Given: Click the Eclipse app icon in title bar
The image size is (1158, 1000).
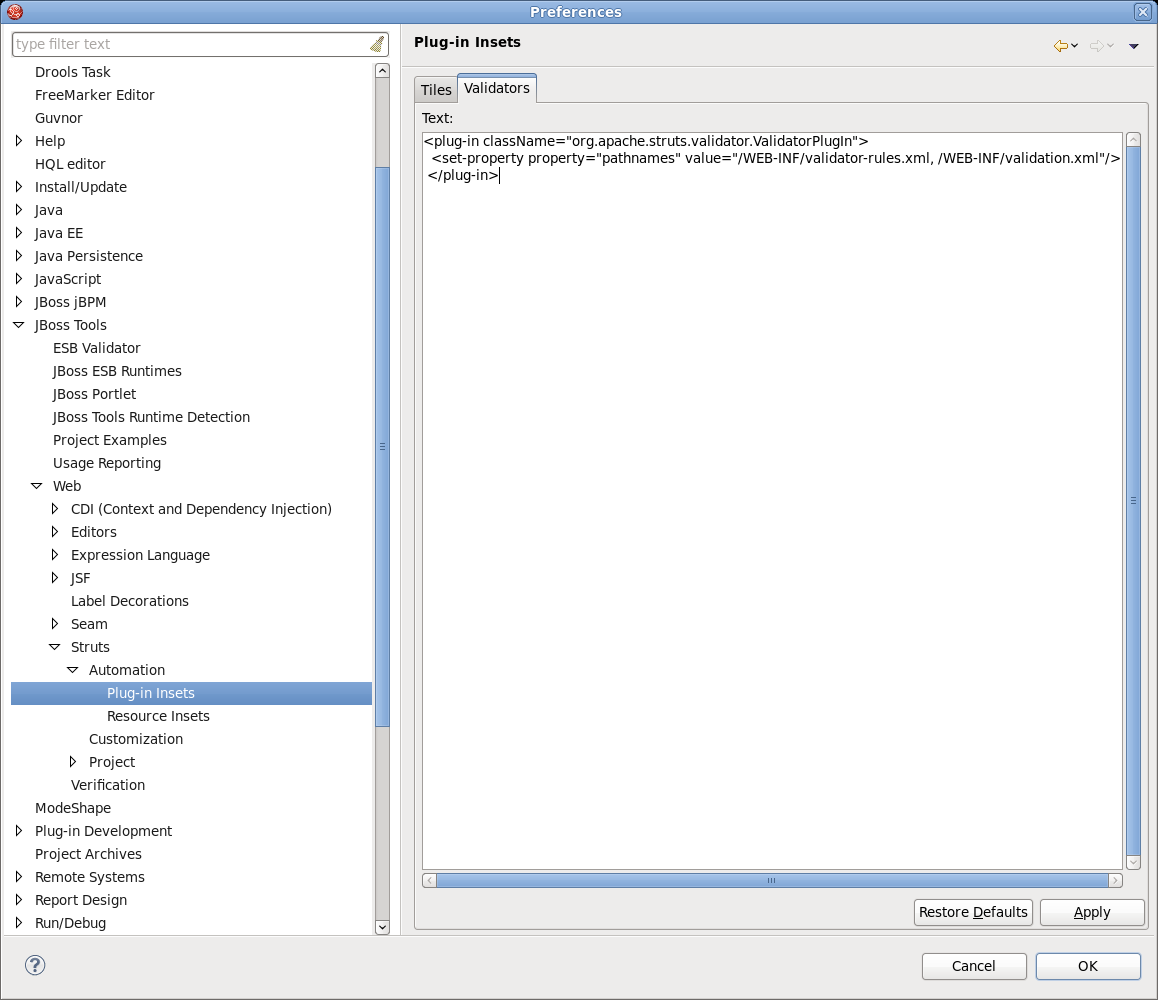Looking at the screenshot, I should point(14,12).
